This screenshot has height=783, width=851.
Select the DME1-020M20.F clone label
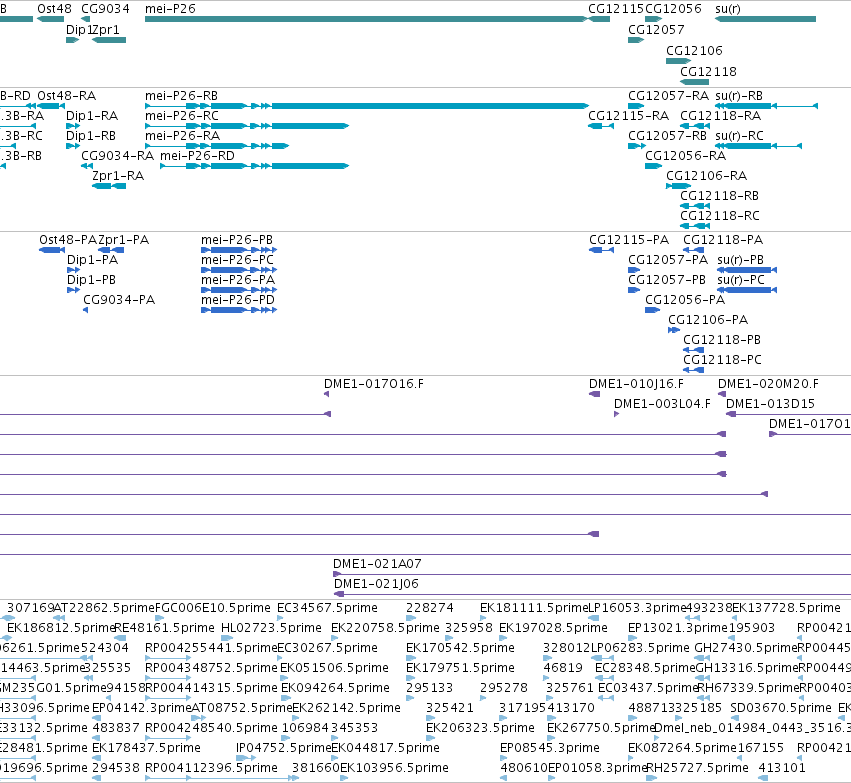coord(769,384)
